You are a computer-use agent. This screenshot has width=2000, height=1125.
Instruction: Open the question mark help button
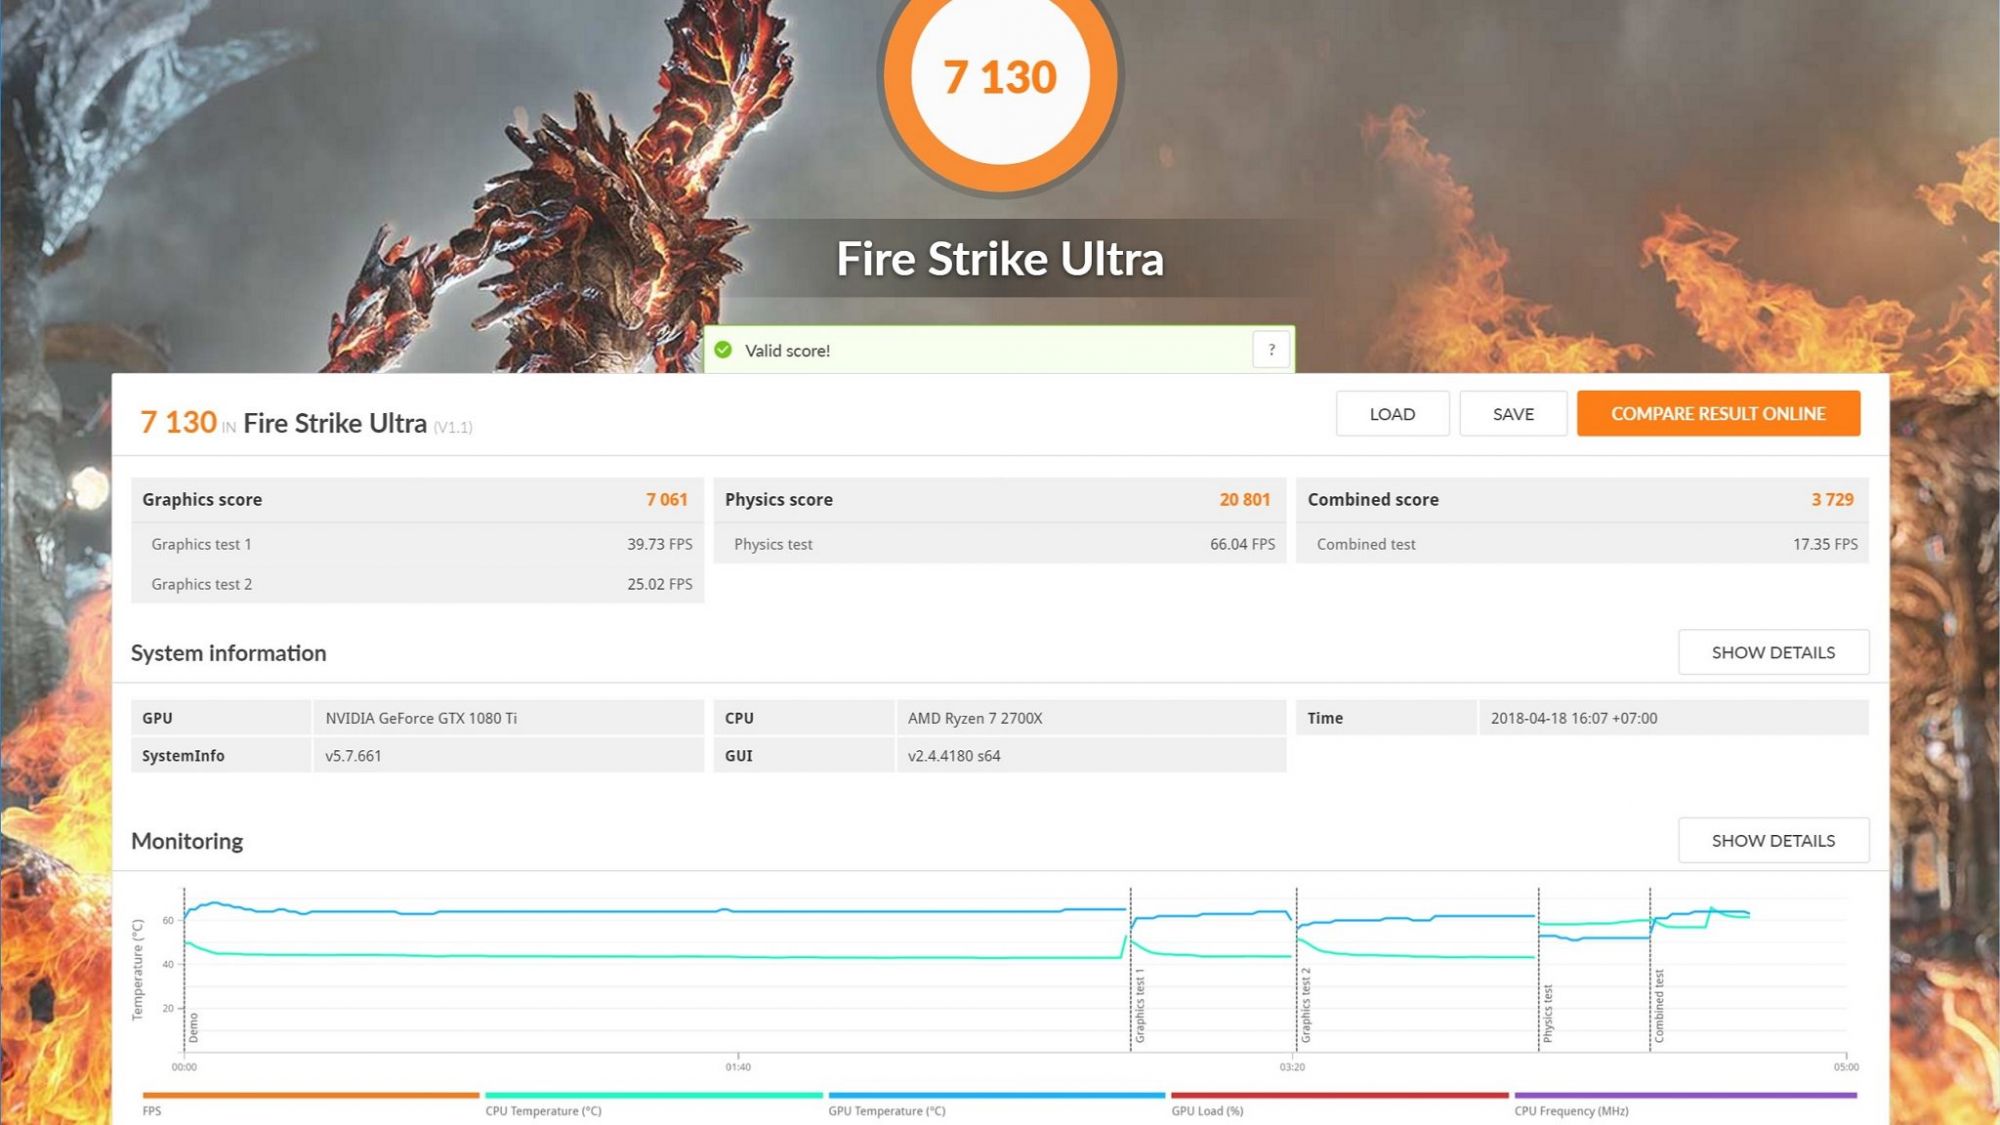[1271, 350]
